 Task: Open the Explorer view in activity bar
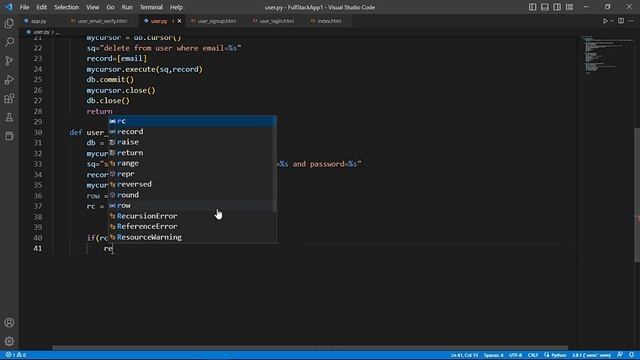pyautogui.click(x=9, y=23)
